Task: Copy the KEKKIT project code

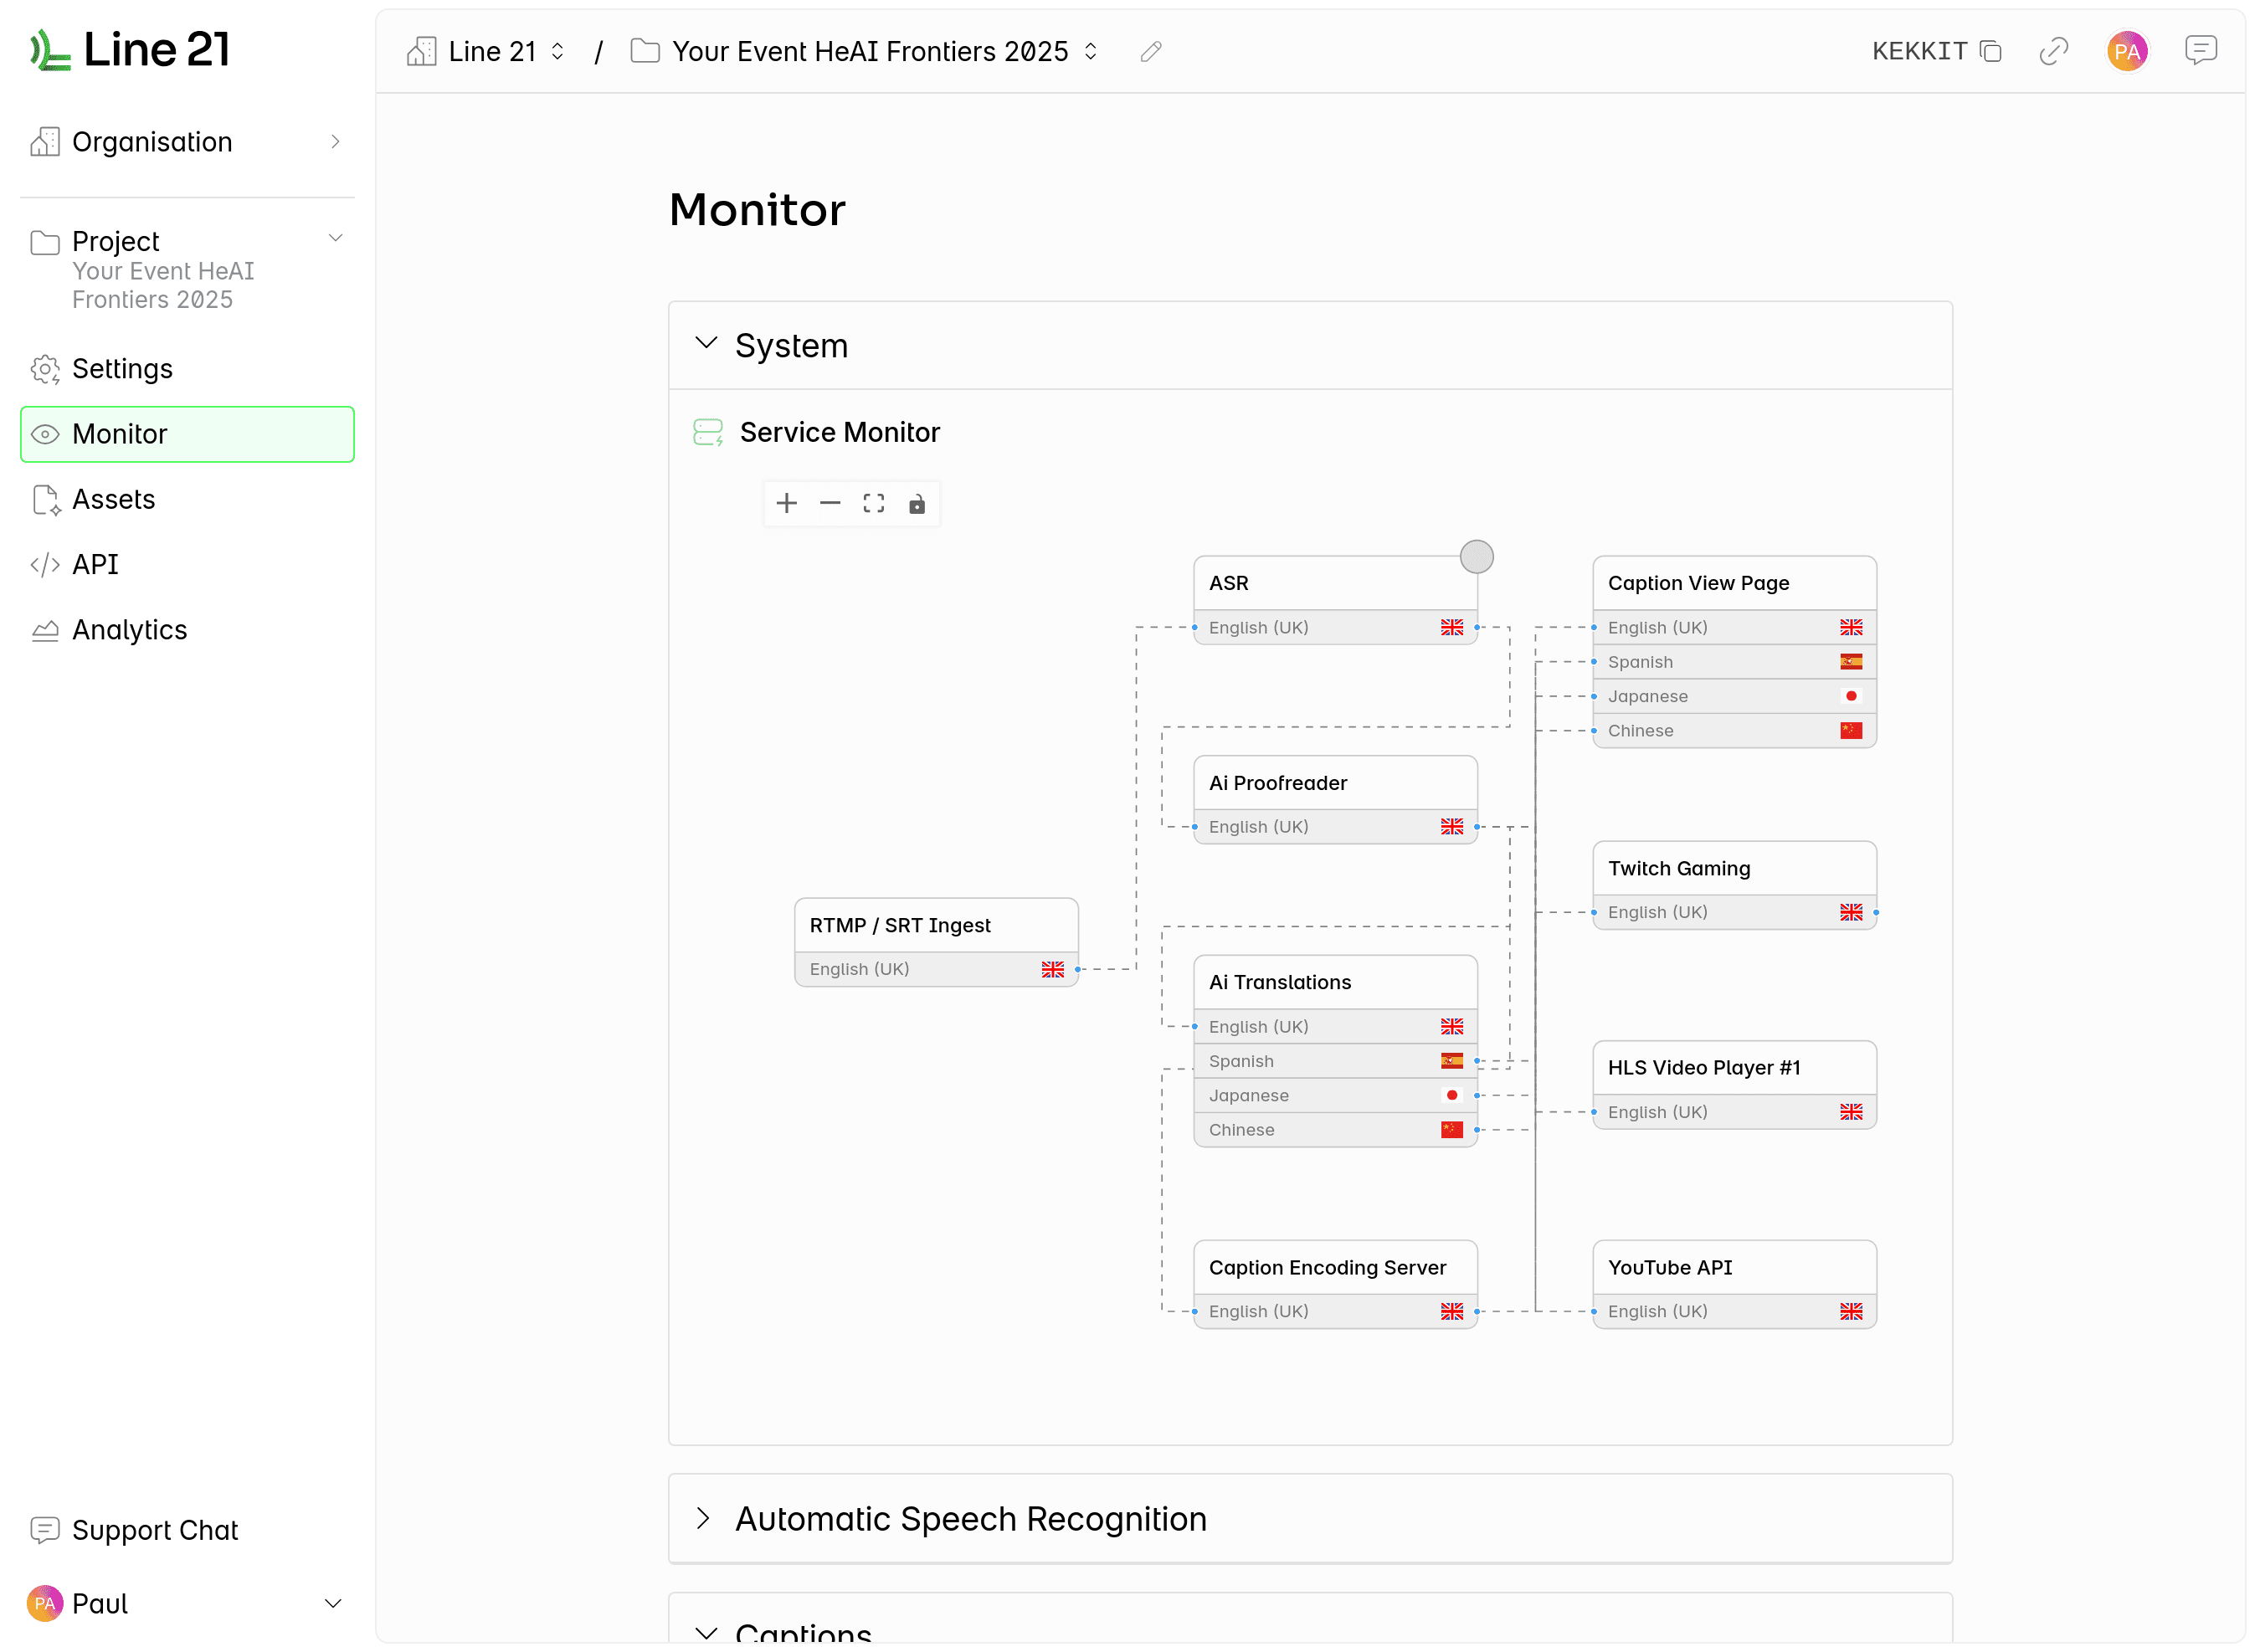Action: click(x=1991, y=51)
